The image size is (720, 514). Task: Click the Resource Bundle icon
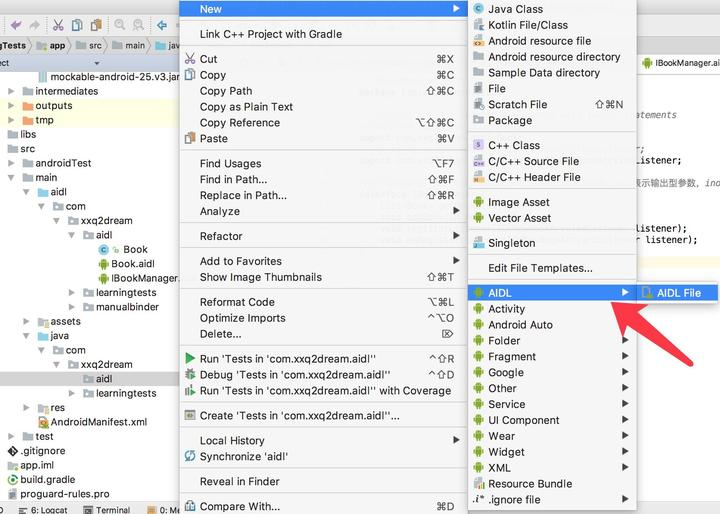478,483
